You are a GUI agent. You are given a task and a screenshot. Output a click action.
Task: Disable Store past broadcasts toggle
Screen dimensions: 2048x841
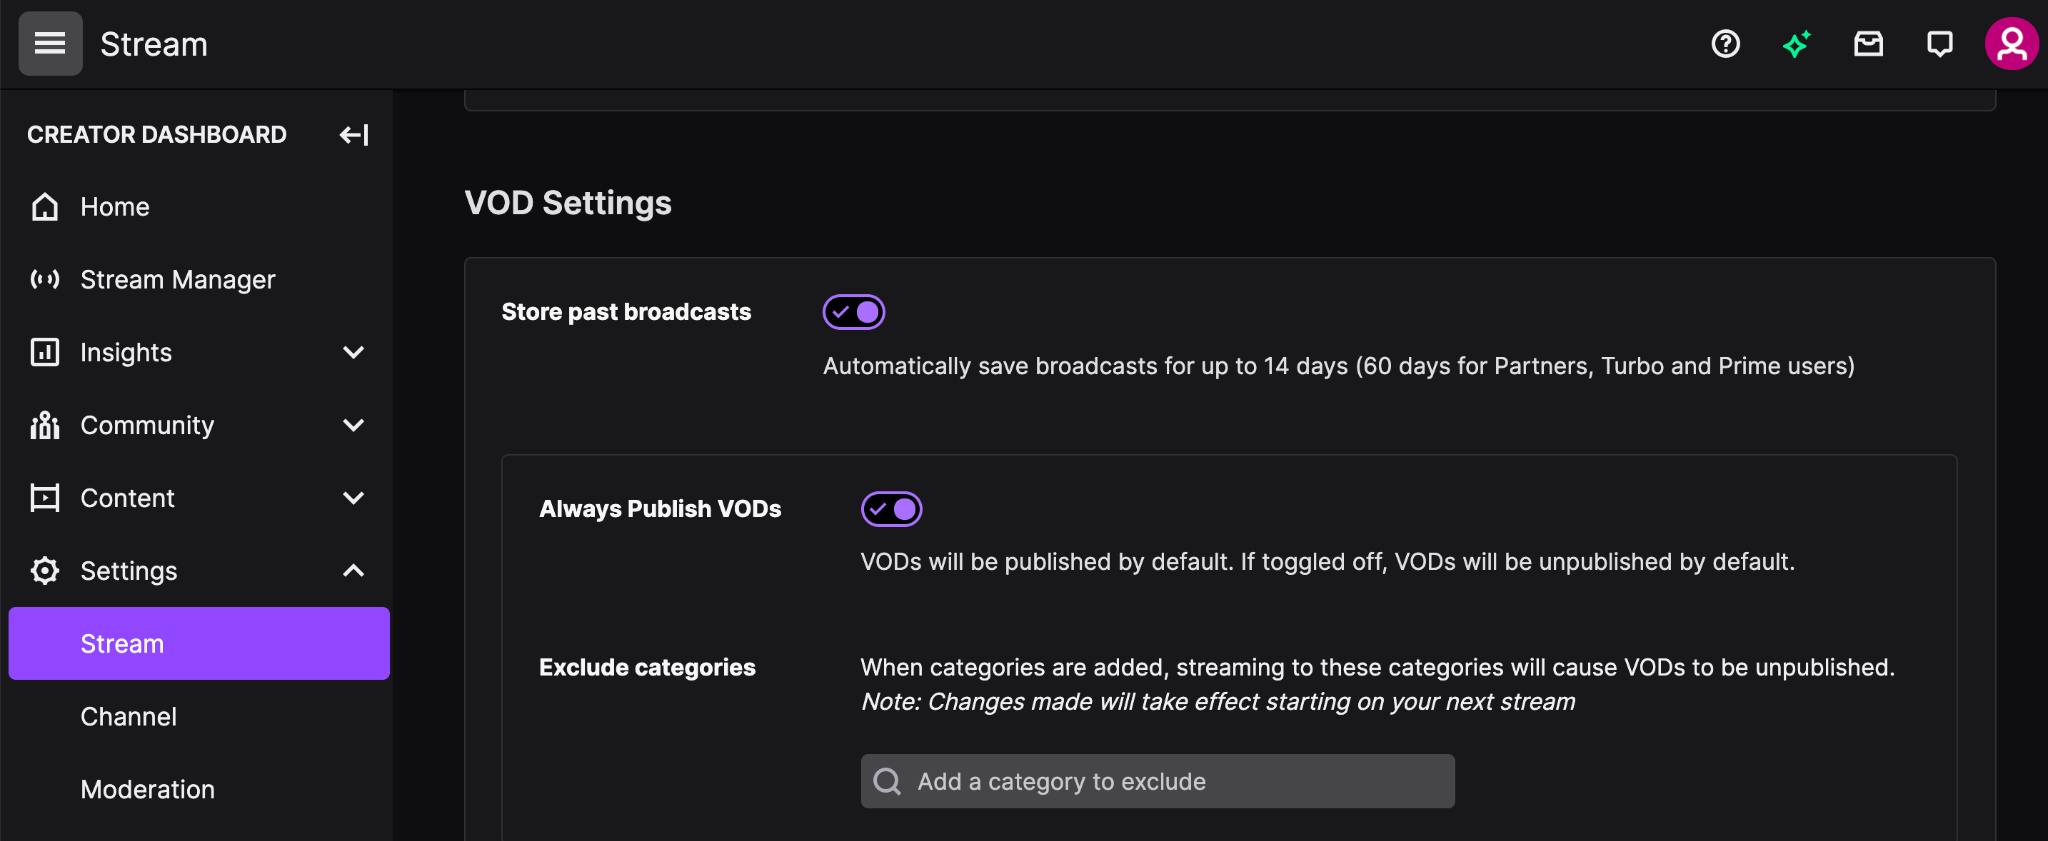point(854,312)
